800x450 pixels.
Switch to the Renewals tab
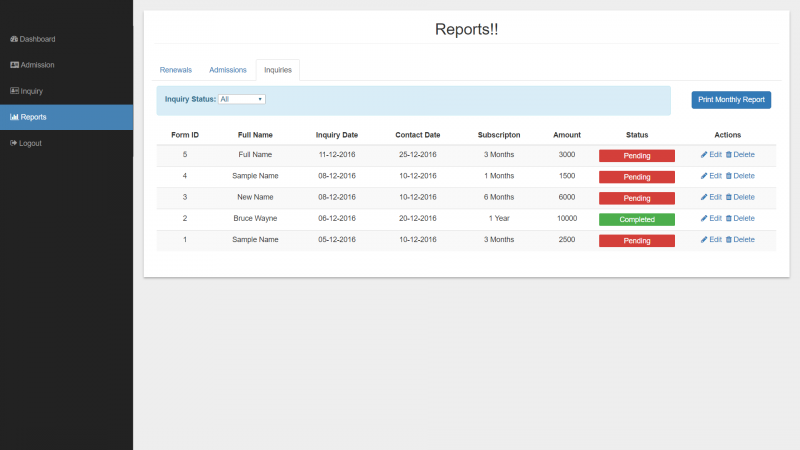(176, 70)
